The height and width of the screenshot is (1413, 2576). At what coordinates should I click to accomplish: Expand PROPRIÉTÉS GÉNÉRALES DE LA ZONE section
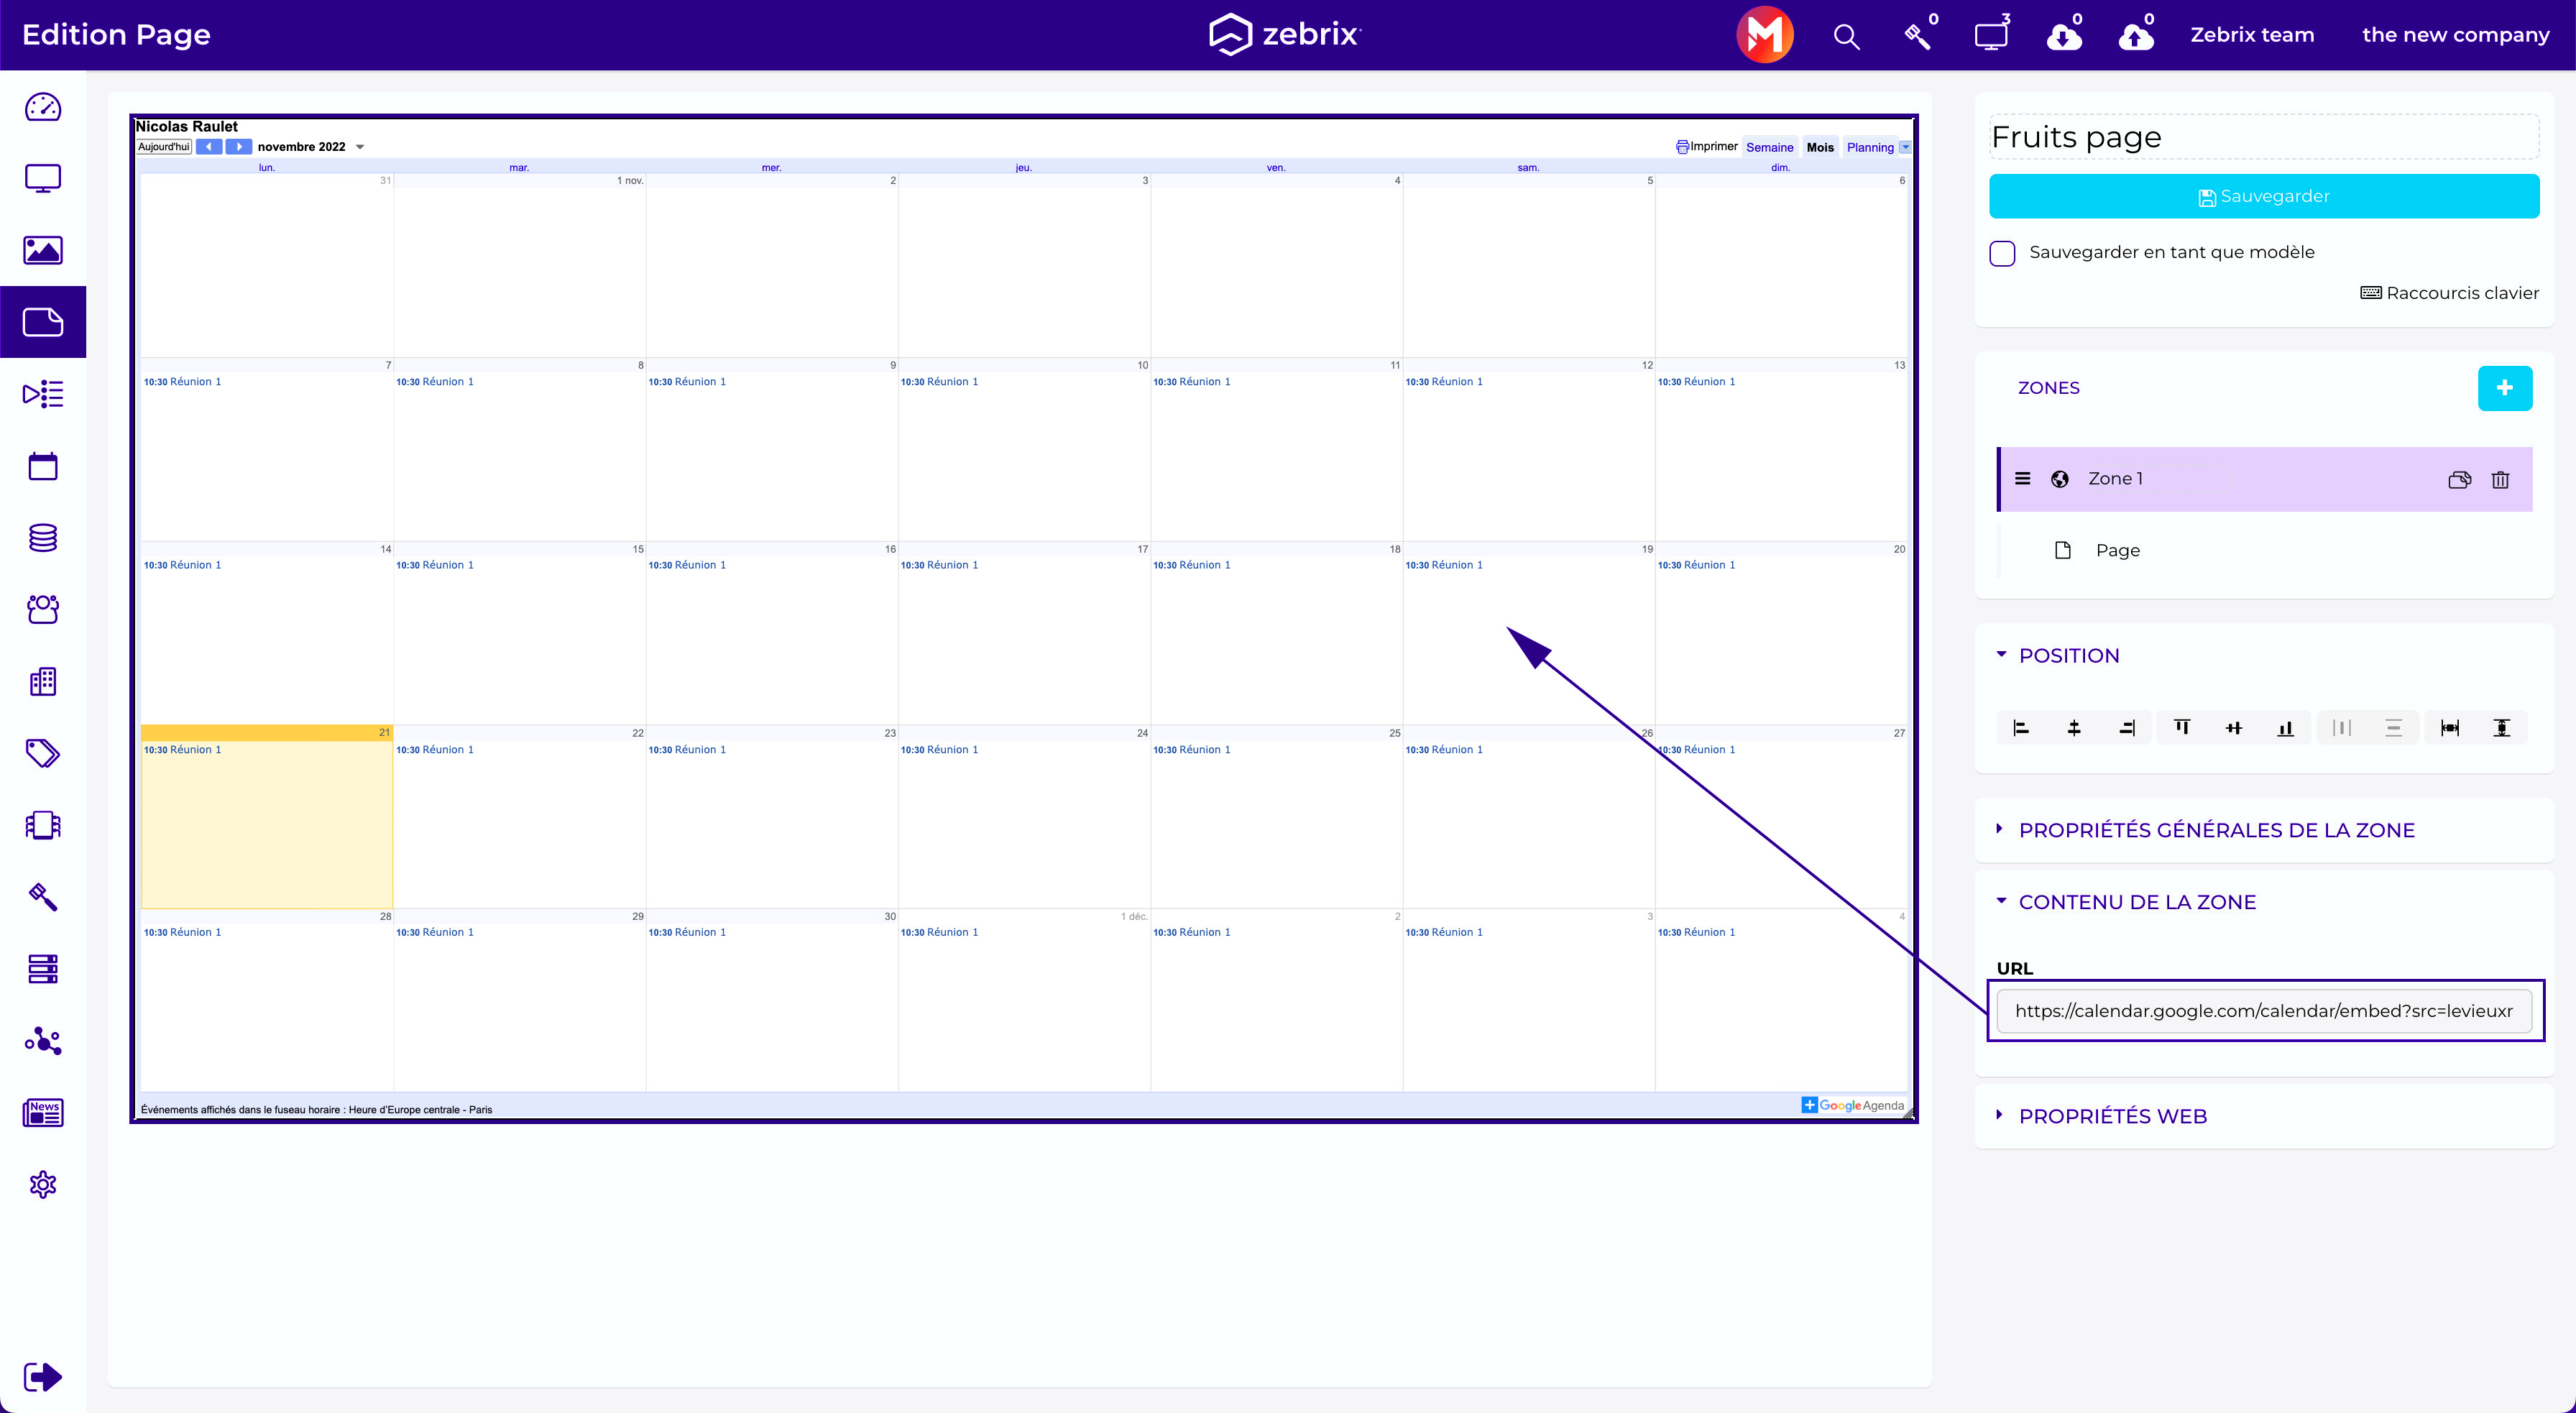coord(2215,830)
